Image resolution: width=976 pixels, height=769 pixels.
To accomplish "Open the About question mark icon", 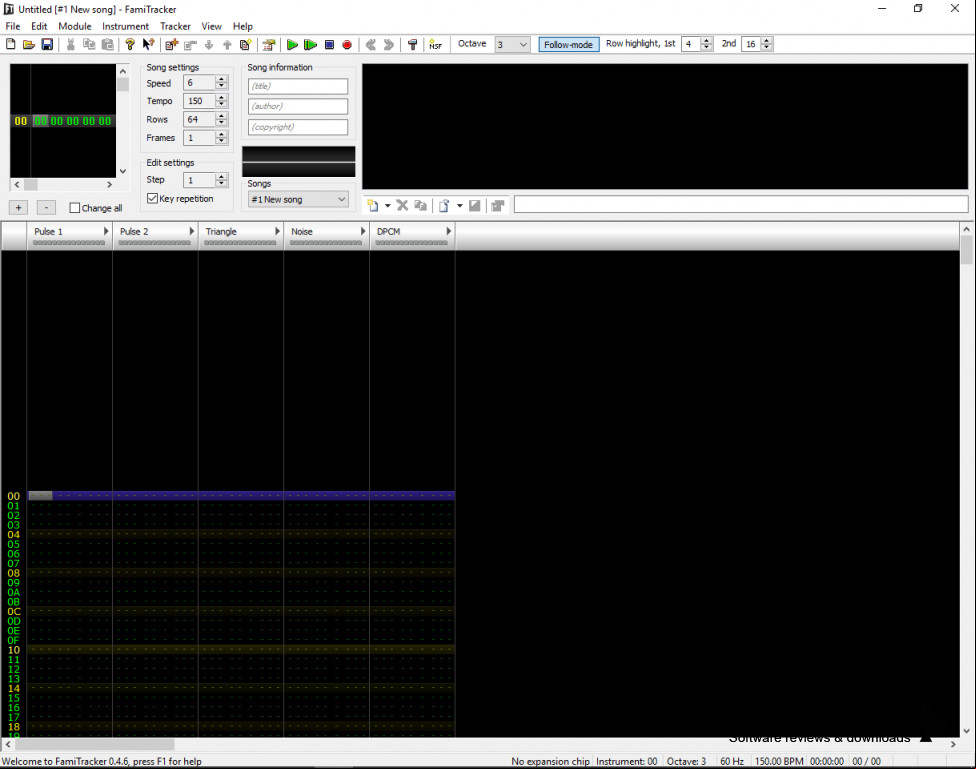I will coord(129,44).
